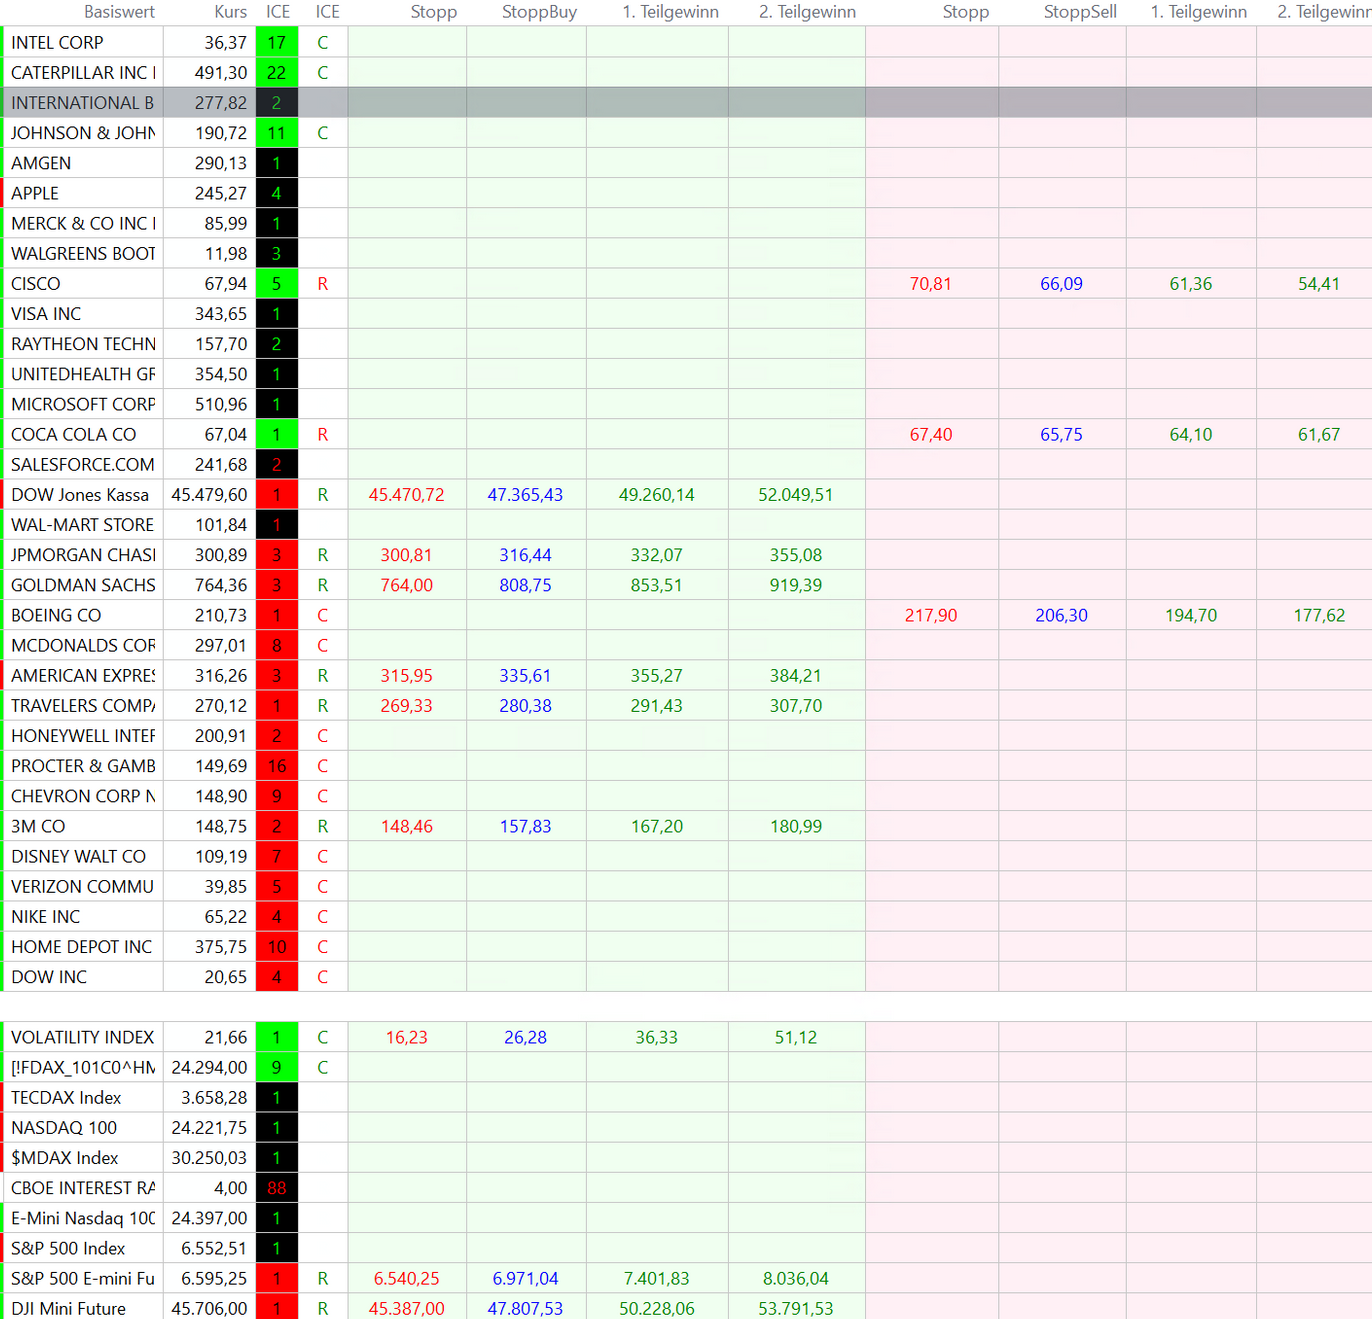The width and height of the screenshot is (1372, 1319).
Task: Select the APPLE row name
Action: tap(35, 194)
